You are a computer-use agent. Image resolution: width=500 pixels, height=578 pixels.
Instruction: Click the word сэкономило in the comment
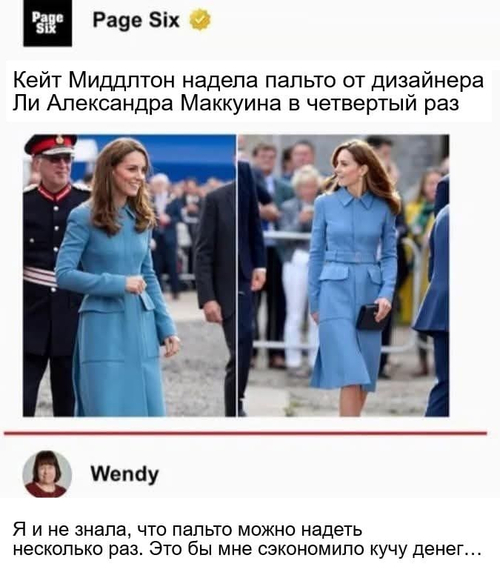point(313,550)
